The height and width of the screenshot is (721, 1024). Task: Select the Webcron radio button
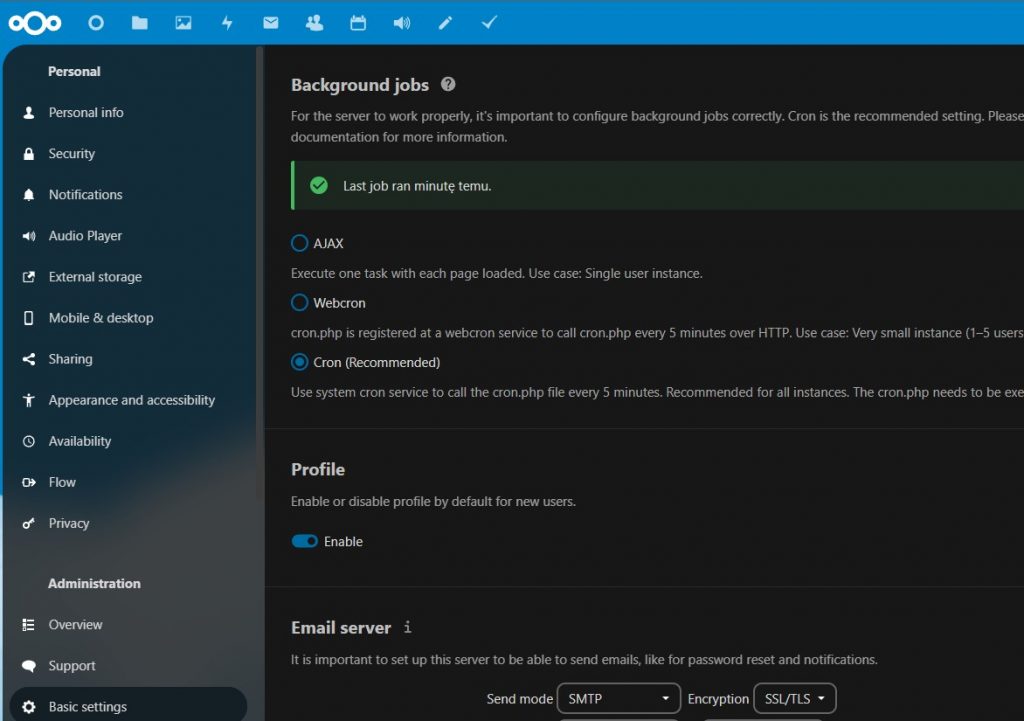[x=299, y=302]
